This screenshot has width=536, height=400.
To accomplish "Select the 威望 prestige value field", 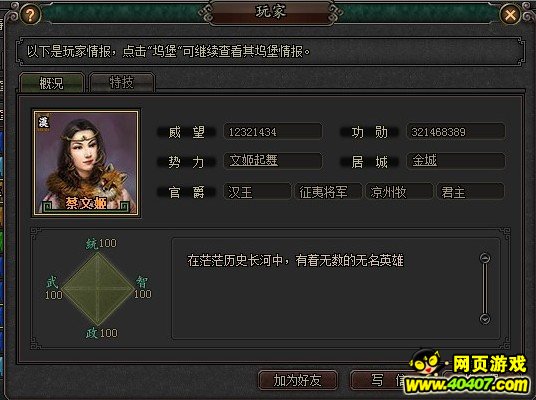I will click(x=272, y=132).
